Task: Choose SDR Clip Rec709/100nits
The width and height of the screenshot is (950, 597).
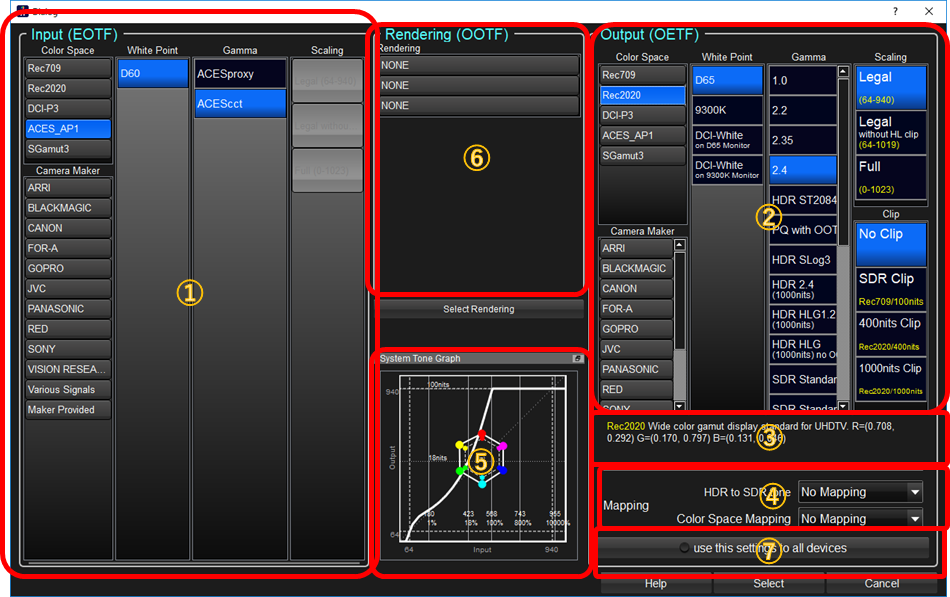Action: (x=891, y=289)
